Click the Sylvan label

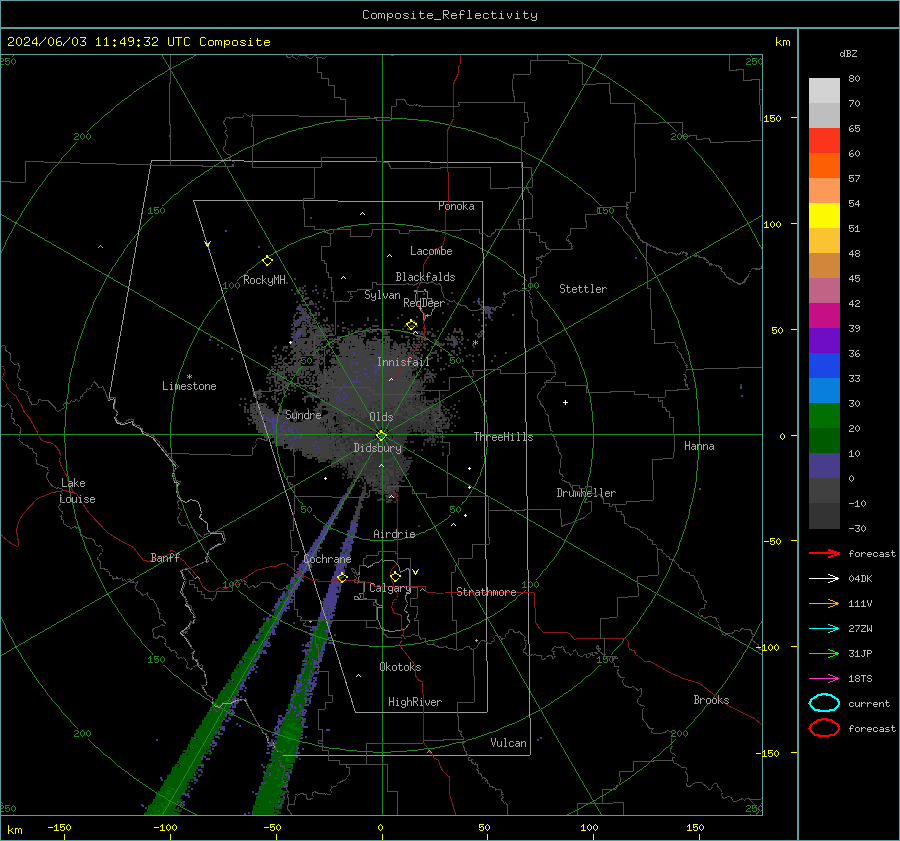(382, 295)
